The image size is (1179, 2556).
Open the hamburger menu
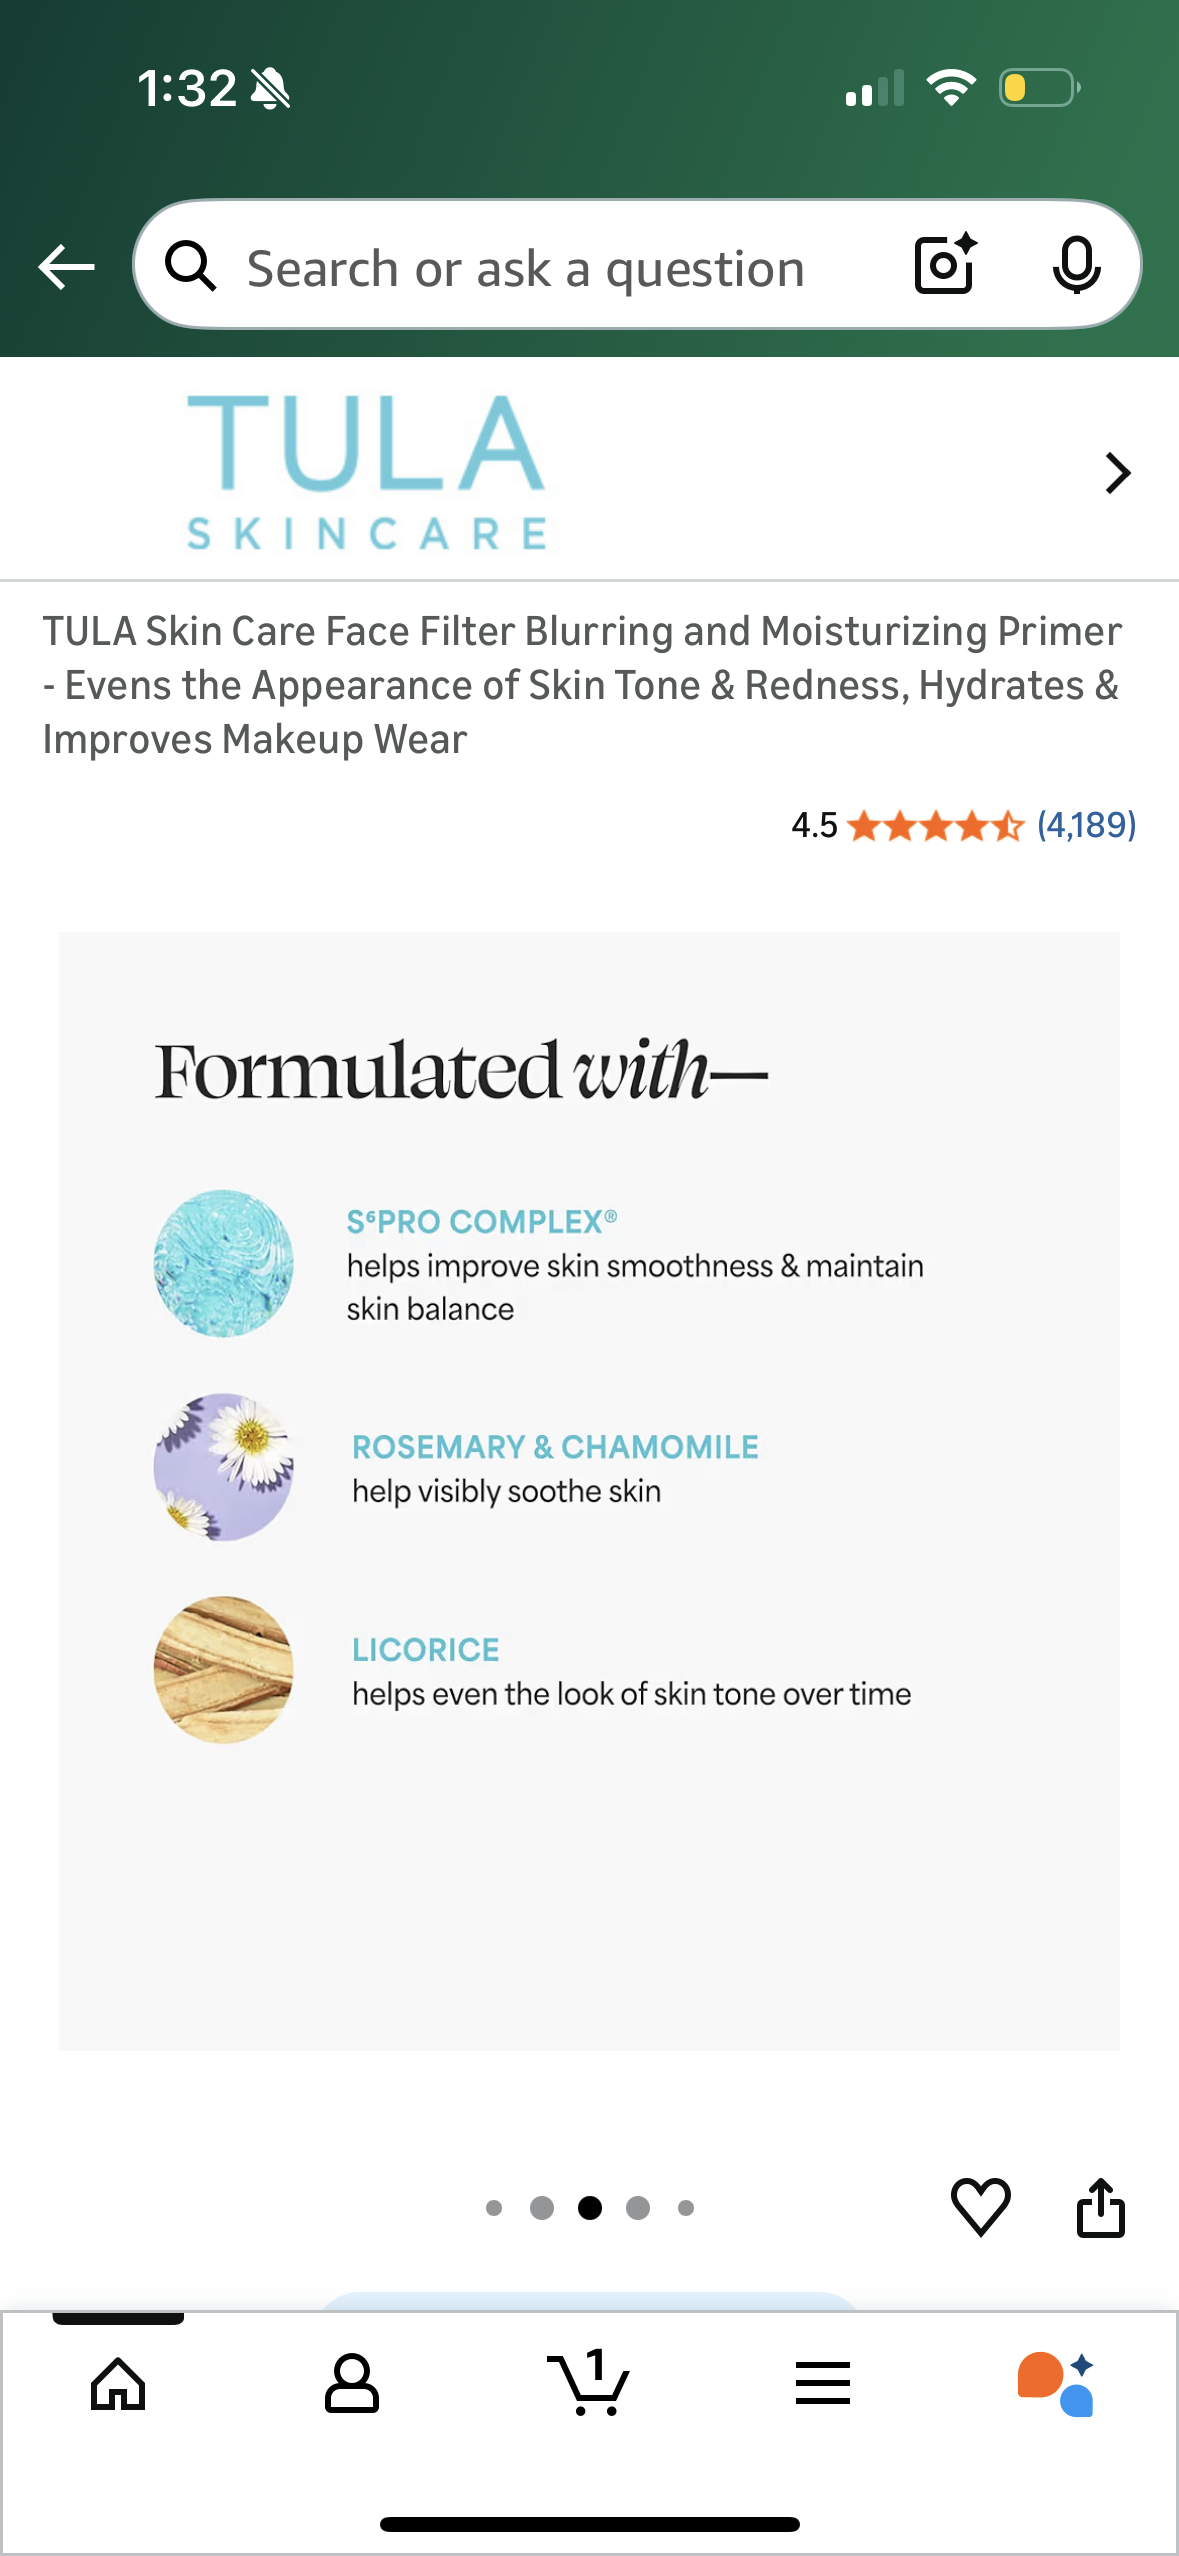[x=823, y=2384]
